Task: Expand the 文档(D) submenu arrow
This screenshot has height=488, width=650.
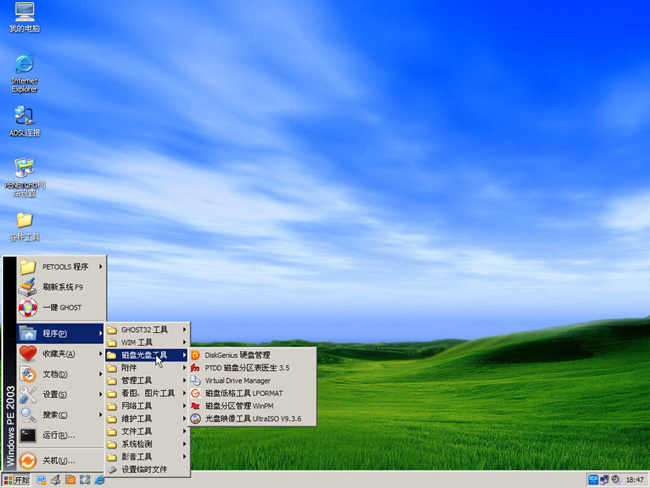Action: [100, 374]
